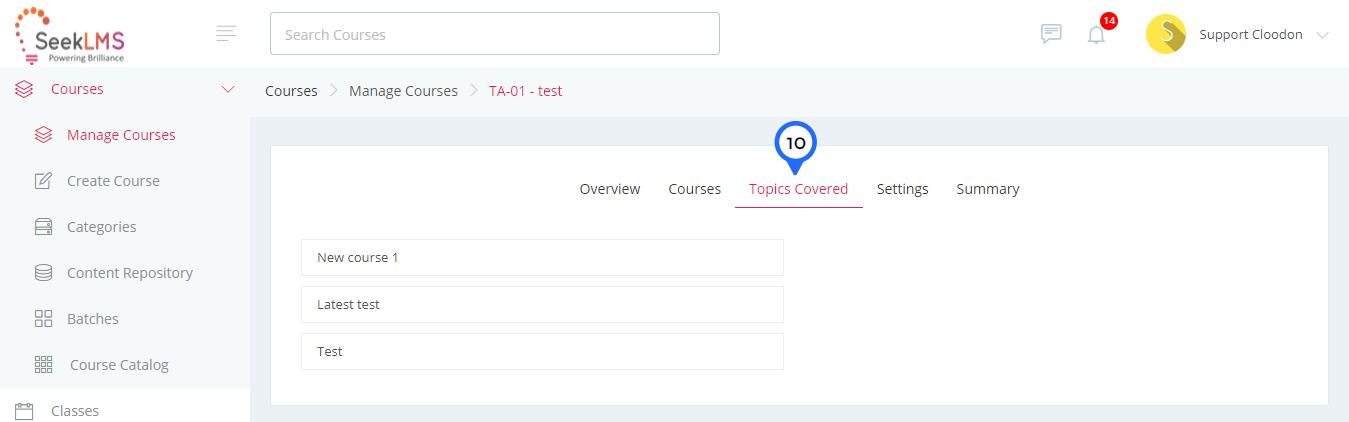Click Courses in the breadcrumb
Viewport: 1349px width, 422px height.
point(291,91)
